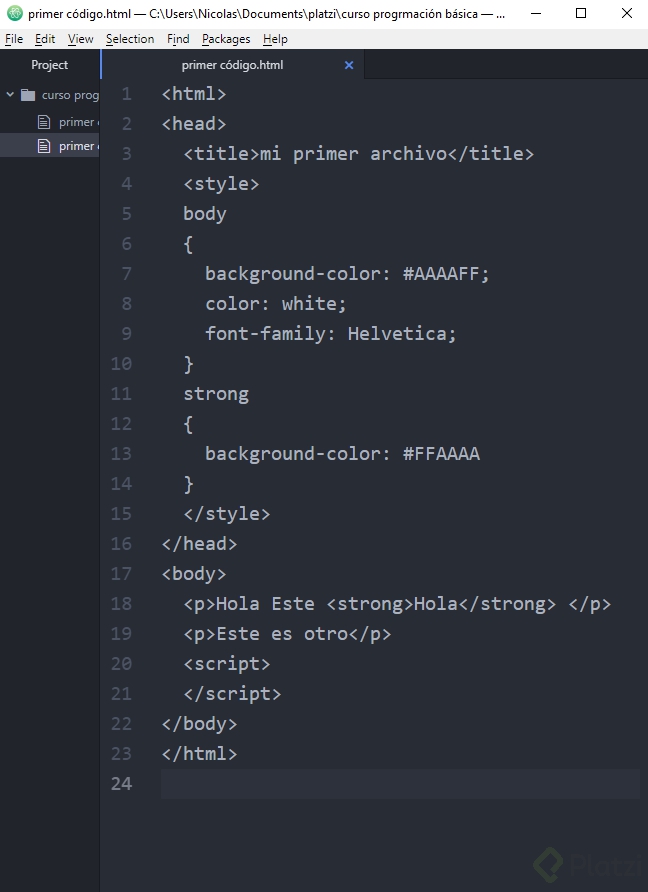Open the Packages menu
Viewport: 648px width, 892px height.
click(226, 39)
